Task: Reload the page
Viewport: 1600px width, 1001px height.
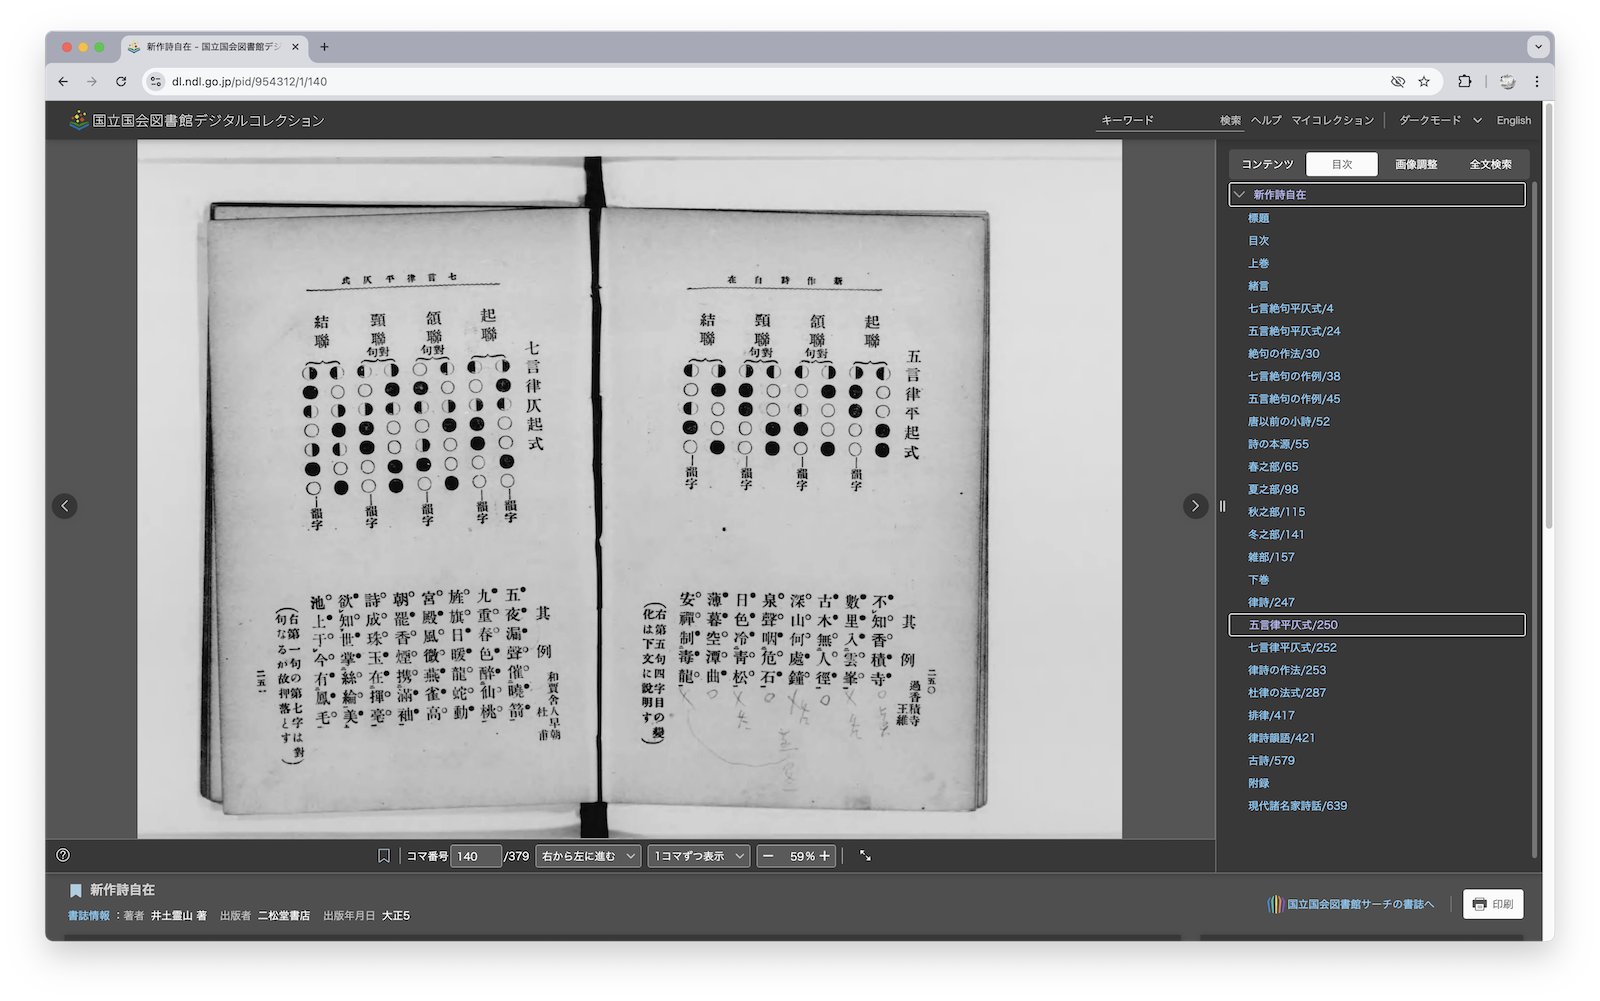Action: point(121,82)
